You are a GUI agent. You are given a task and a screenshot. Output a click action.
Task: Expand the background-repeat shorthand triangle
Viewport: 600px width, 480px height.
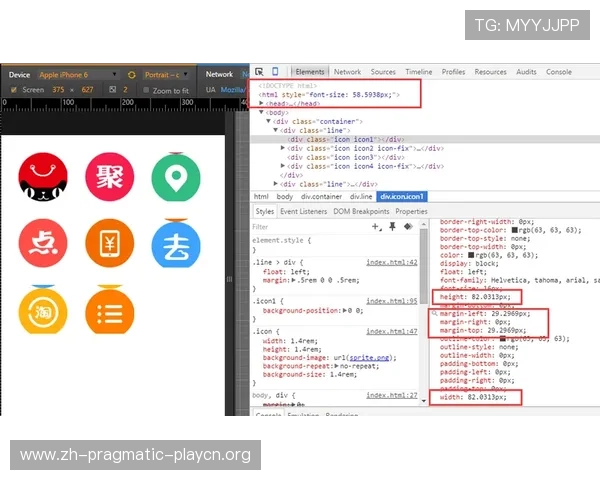pos(336,366)
